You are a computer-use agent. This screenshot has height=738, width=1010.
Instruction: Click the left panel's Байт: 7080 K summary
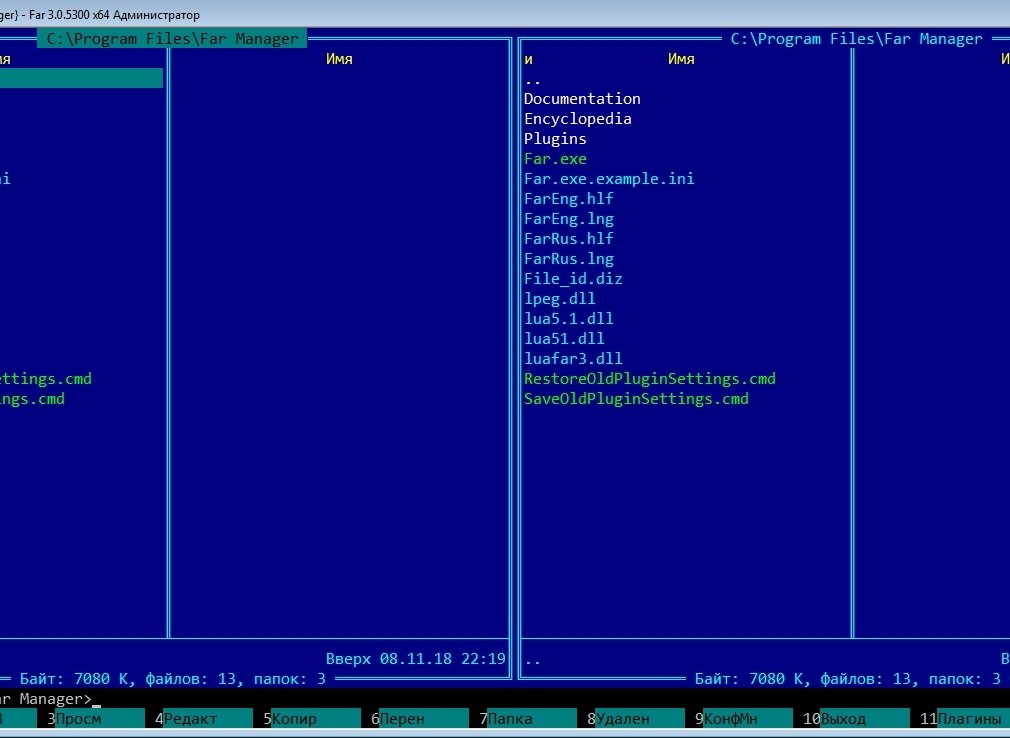(172, 679)
